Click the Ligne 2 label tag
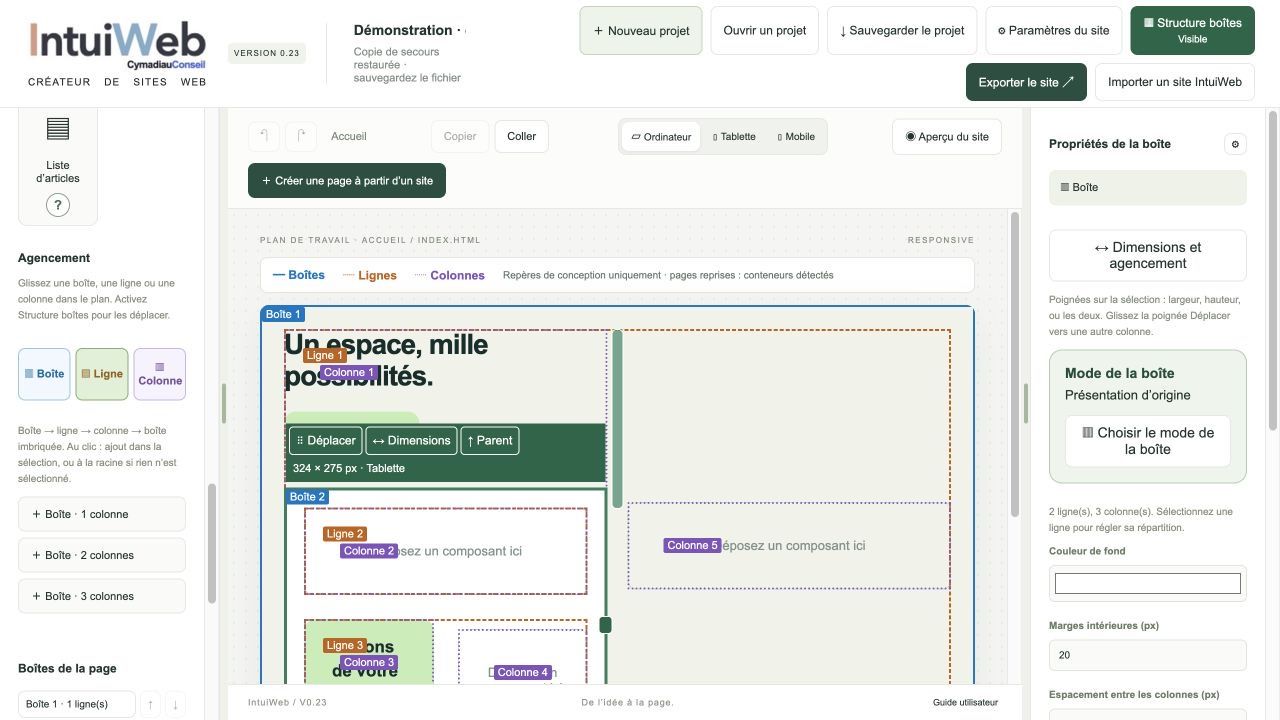 tap(345, 534)
